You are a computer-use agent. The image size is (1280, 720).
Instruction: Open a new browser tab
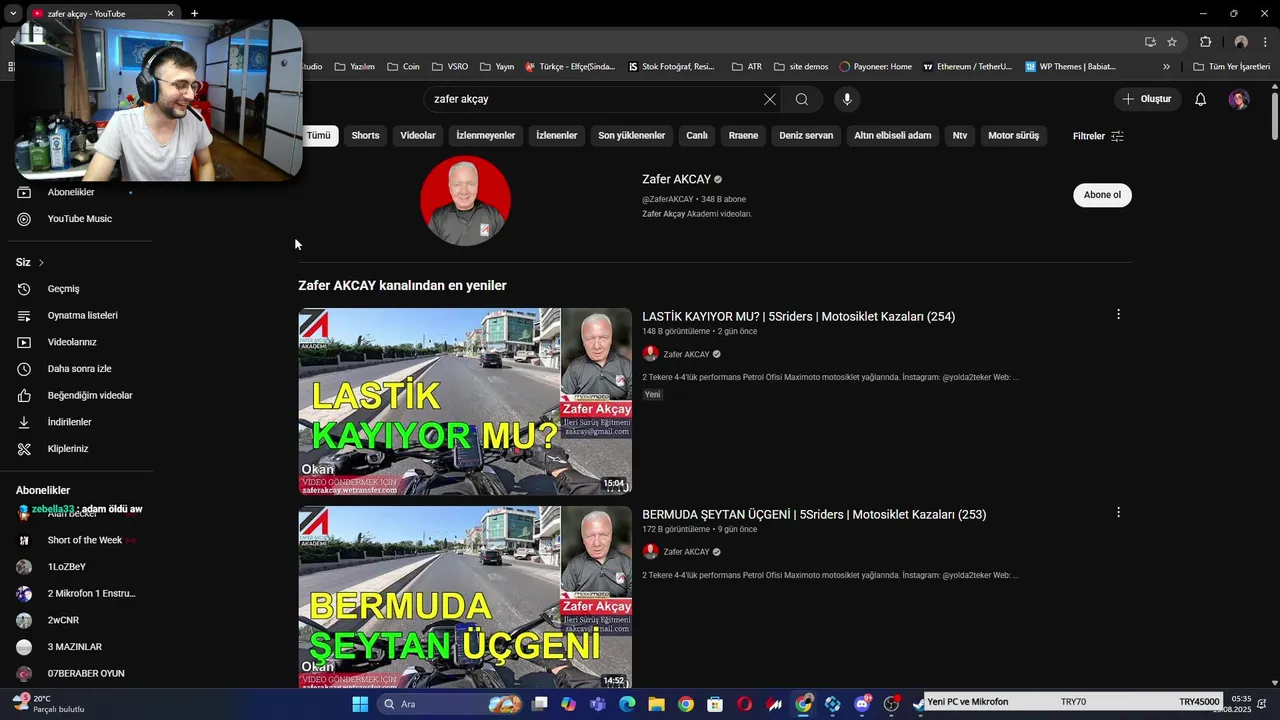pyautogui.click(x=194, y=13)
